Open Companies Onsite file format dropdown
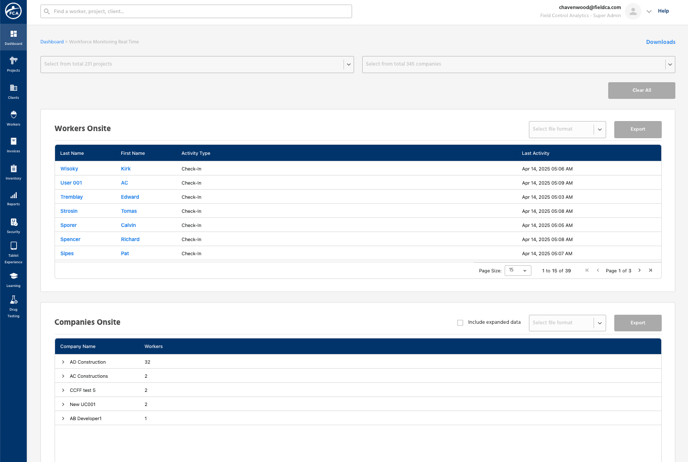Image resolution: width=688 pixels, height=462 pixels. (x=567, y=323)
